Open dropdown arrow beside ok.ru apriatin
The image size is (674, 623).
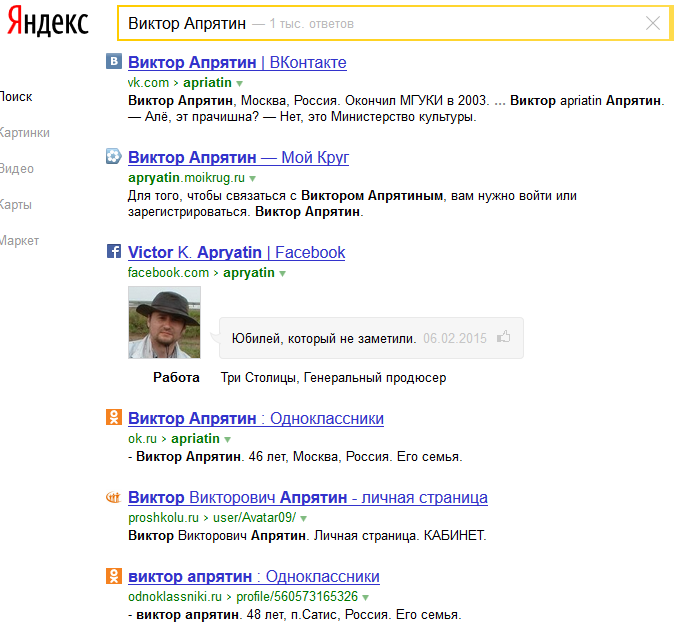(x=228, y=439)
